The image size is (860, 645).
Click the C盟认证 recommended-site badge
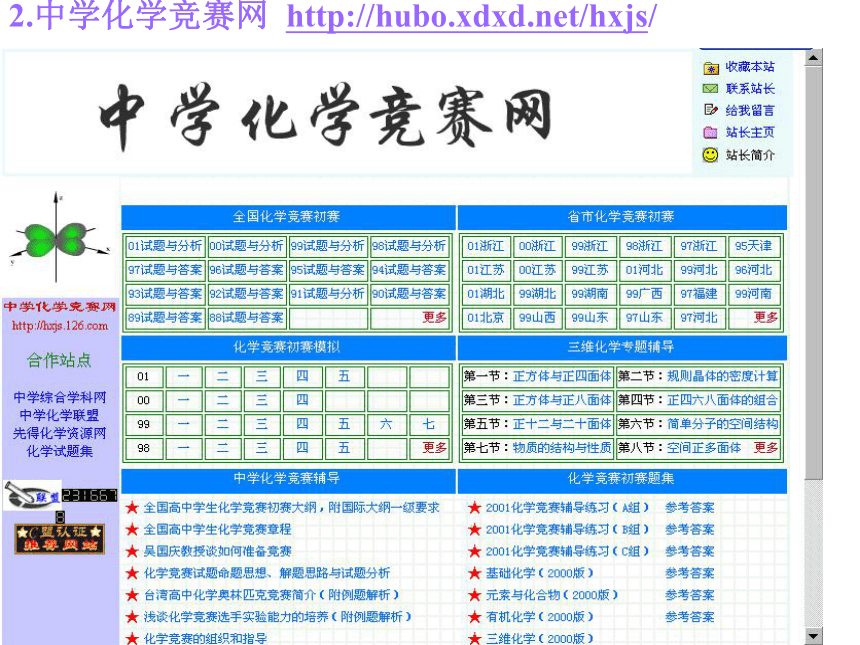(59, 539)
